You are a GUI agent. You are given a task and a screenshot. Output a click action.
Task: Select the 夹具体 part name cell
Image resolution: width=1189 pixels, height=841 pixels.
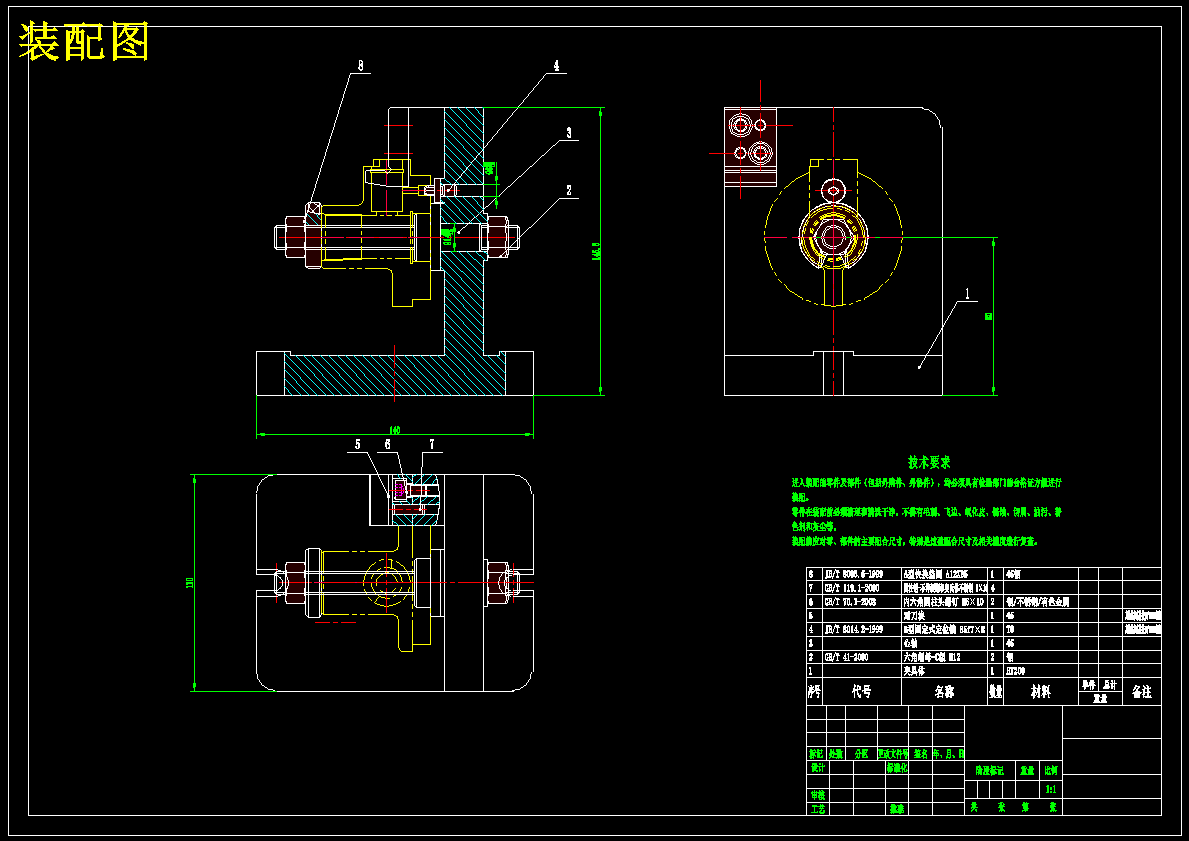(915, 671)
